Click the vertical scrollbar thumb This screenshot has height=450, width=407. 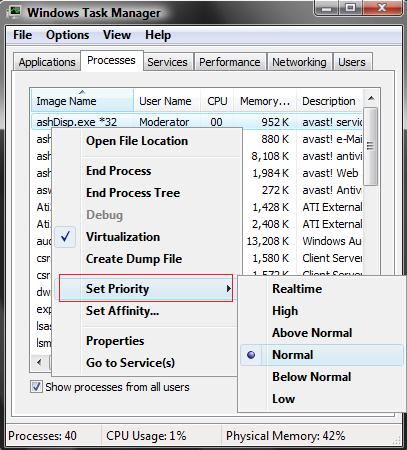tap(370, 146)
